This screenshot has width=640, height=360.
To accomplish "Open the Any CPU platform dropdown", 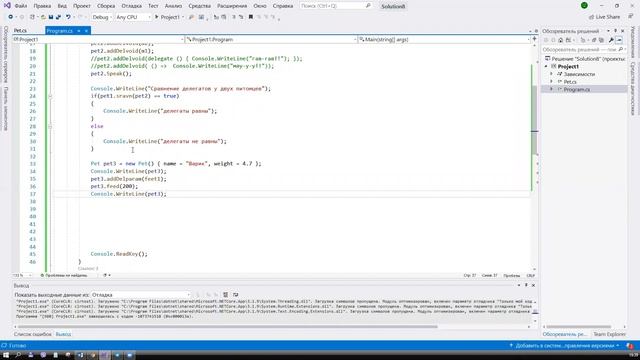I will [133, 17].
